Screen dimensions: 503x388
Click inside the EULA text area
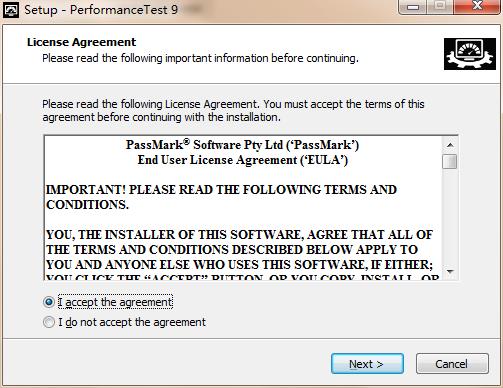243,208
